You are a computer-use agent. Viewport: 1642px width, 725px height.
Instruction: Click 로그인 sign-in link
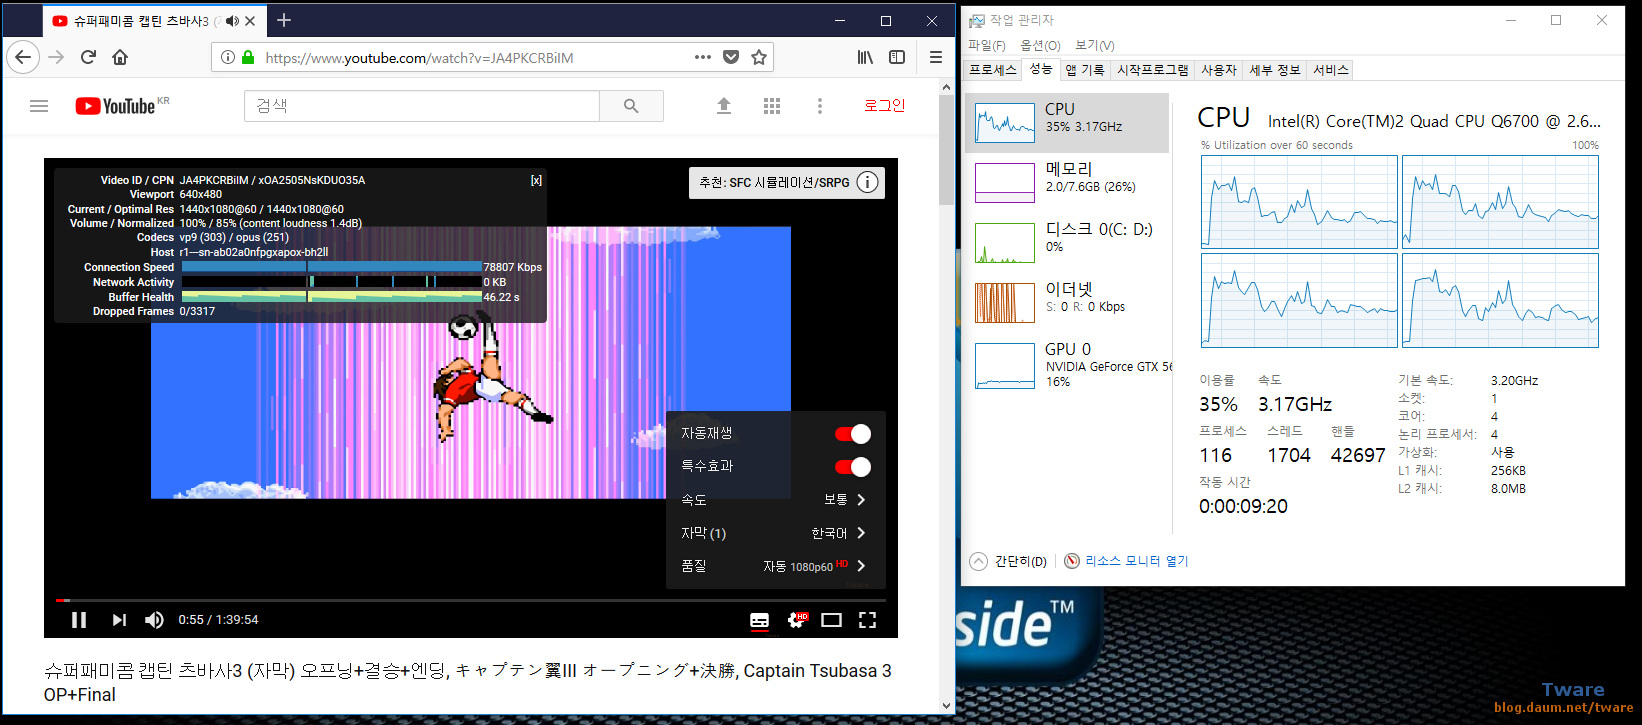pyautogui.click(x=884, y=105)
